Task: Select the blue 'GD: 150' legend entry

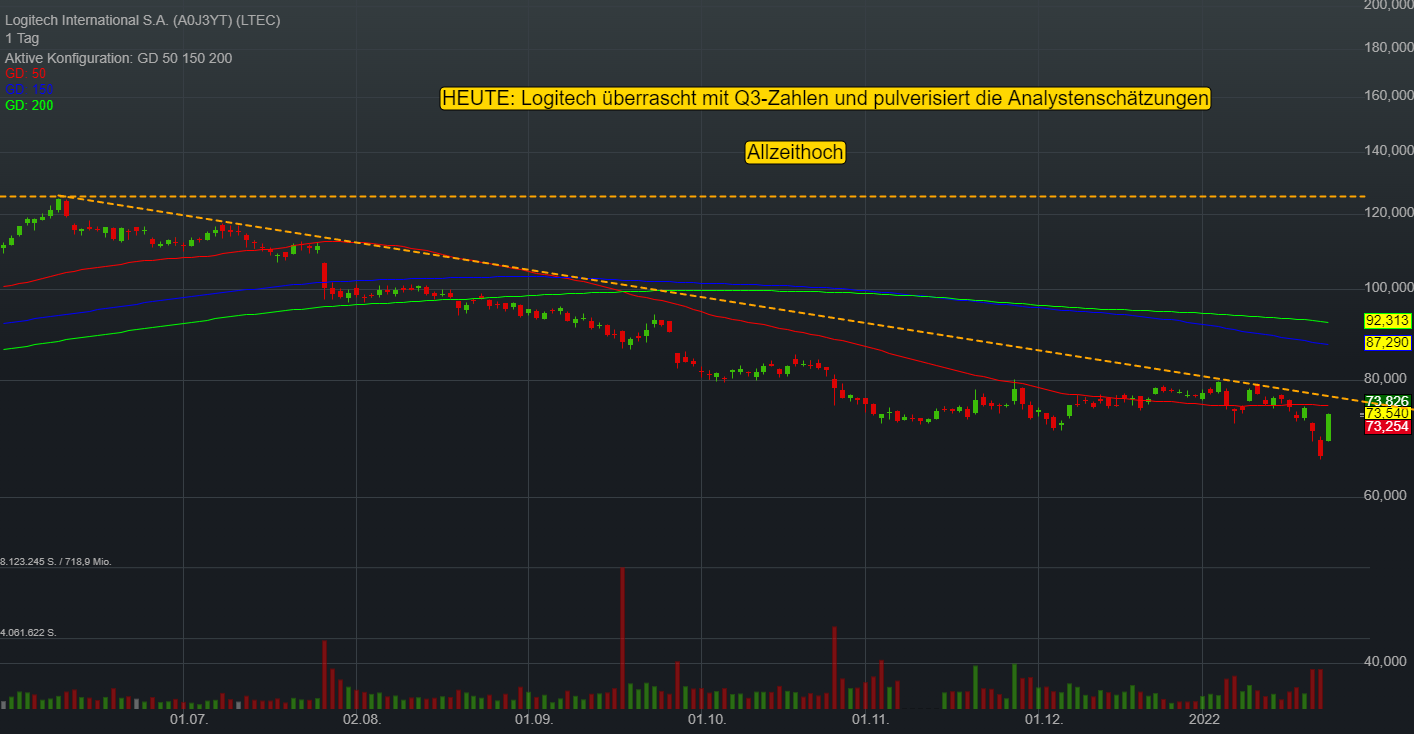Action: 29,89
